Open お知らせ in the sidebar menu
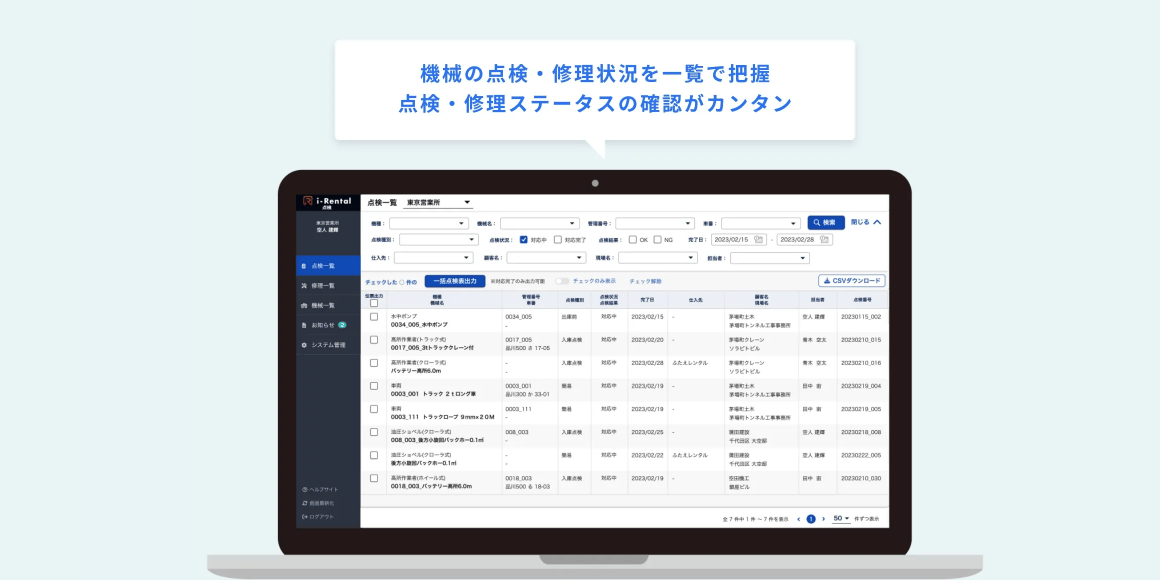The image size is (1160, 580). [322, 325]
